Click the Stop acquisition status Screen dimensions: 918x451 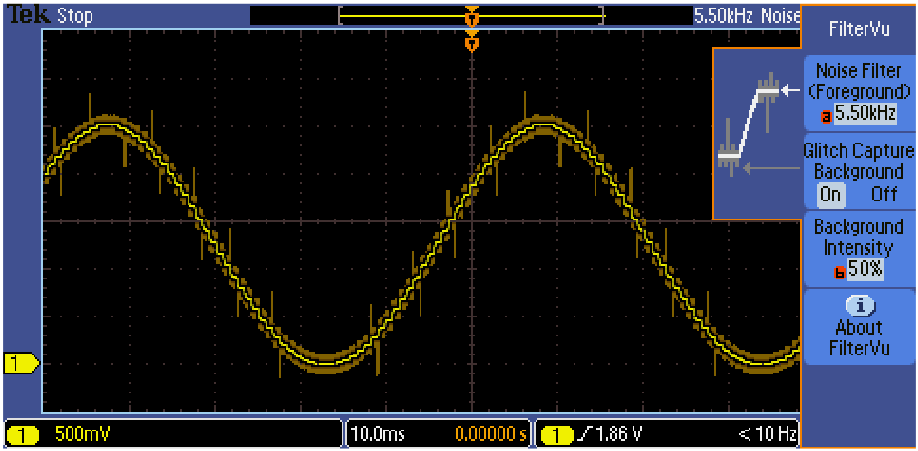point(74,16)
